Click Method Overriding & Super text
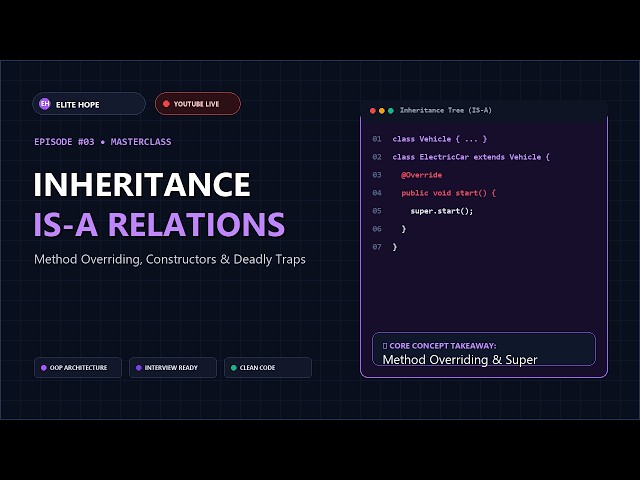This screenshot has height=480, width=640. click(x=460, y=360)
